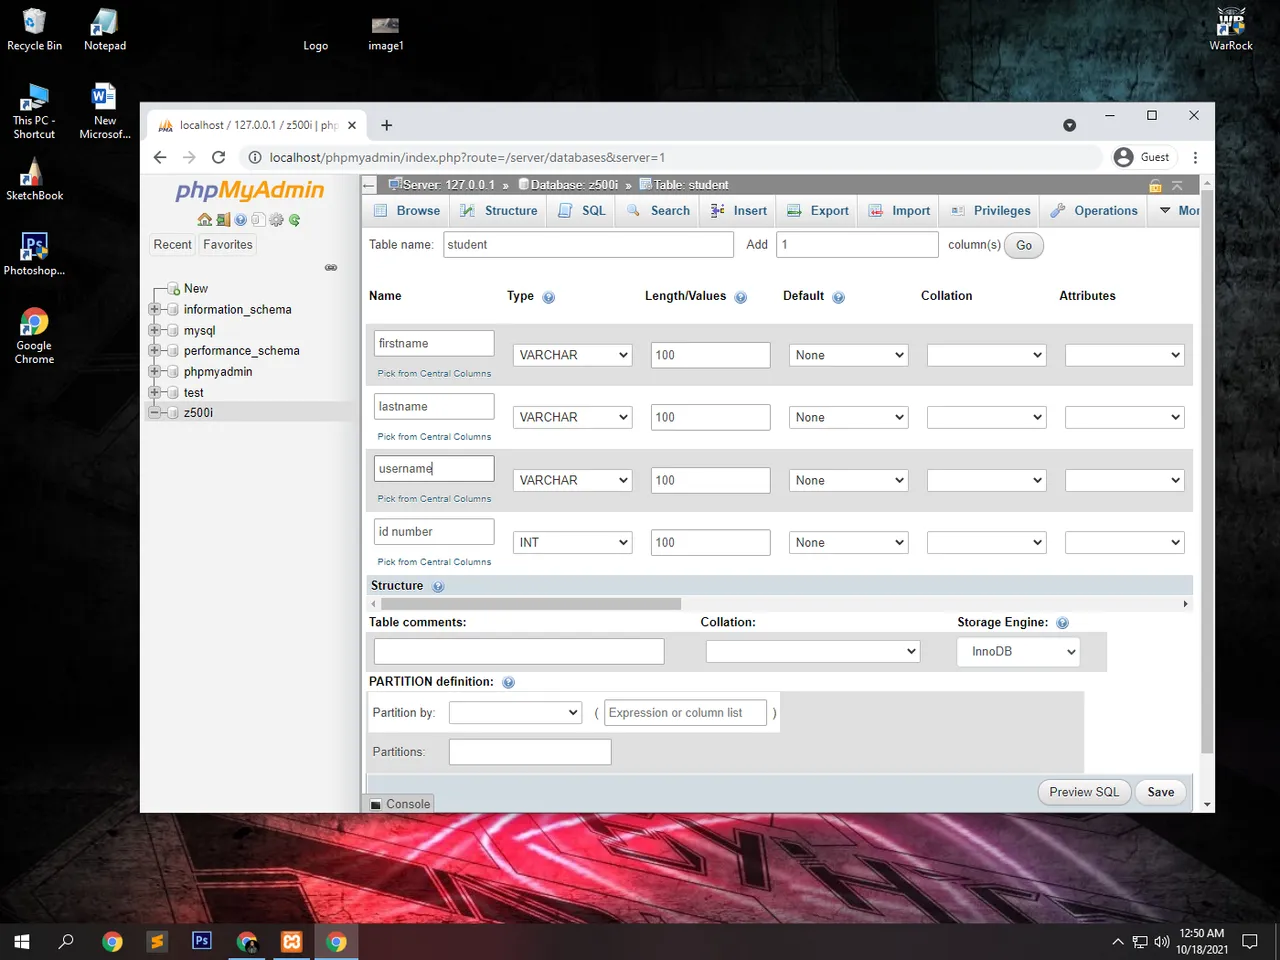Screen dimensions: 1280x960
Task: Open the Favorites tables button
Action: pyautogui.click(x=228, y=245)
